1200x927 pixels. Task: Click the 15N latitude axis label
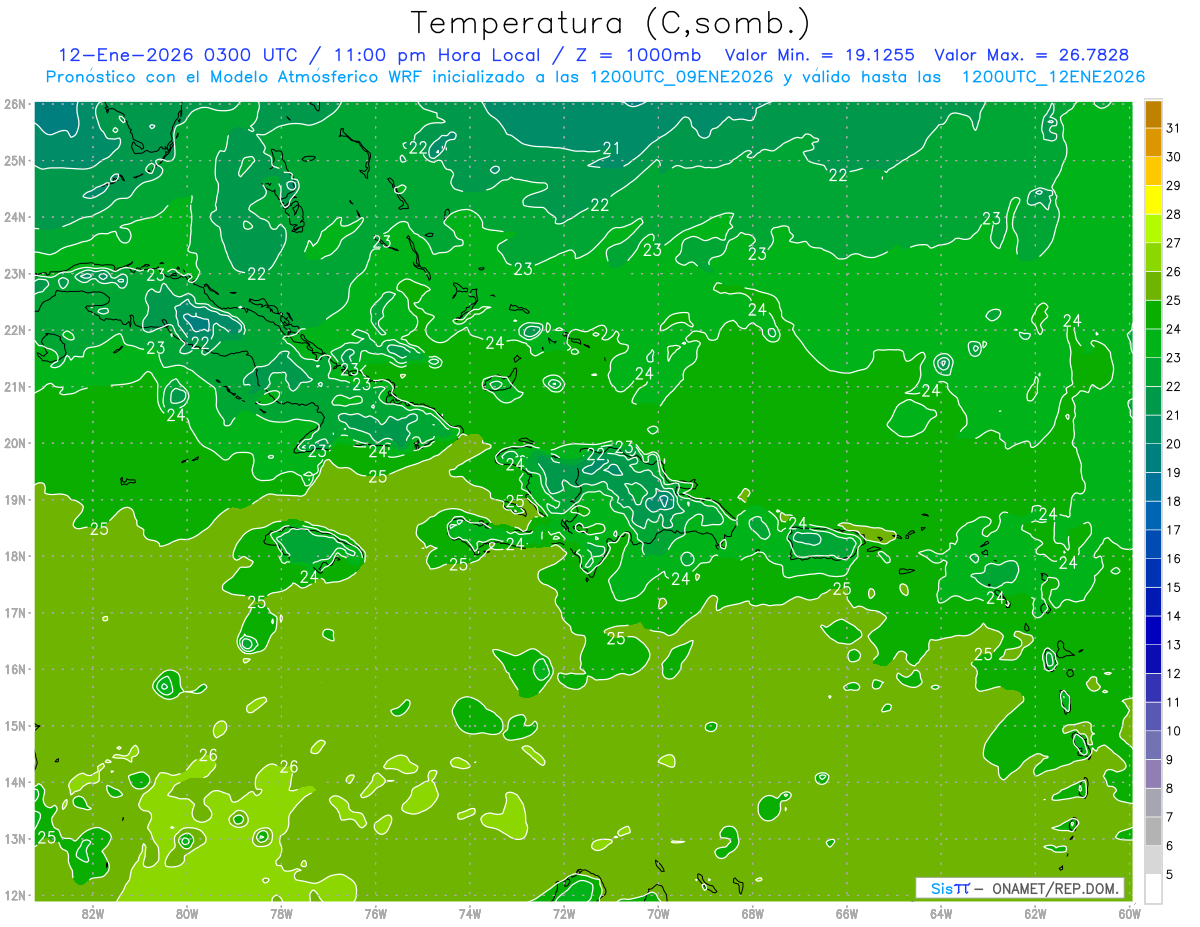point(14,725)
